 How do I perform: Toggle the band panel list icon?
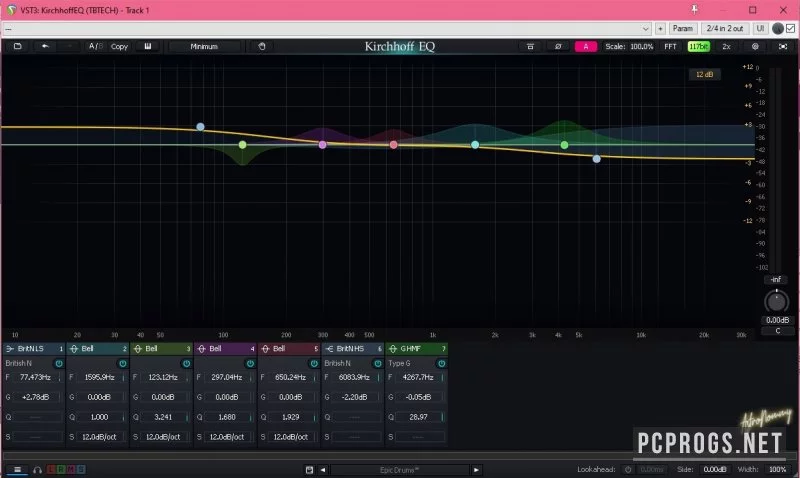[x=17, y=470]
